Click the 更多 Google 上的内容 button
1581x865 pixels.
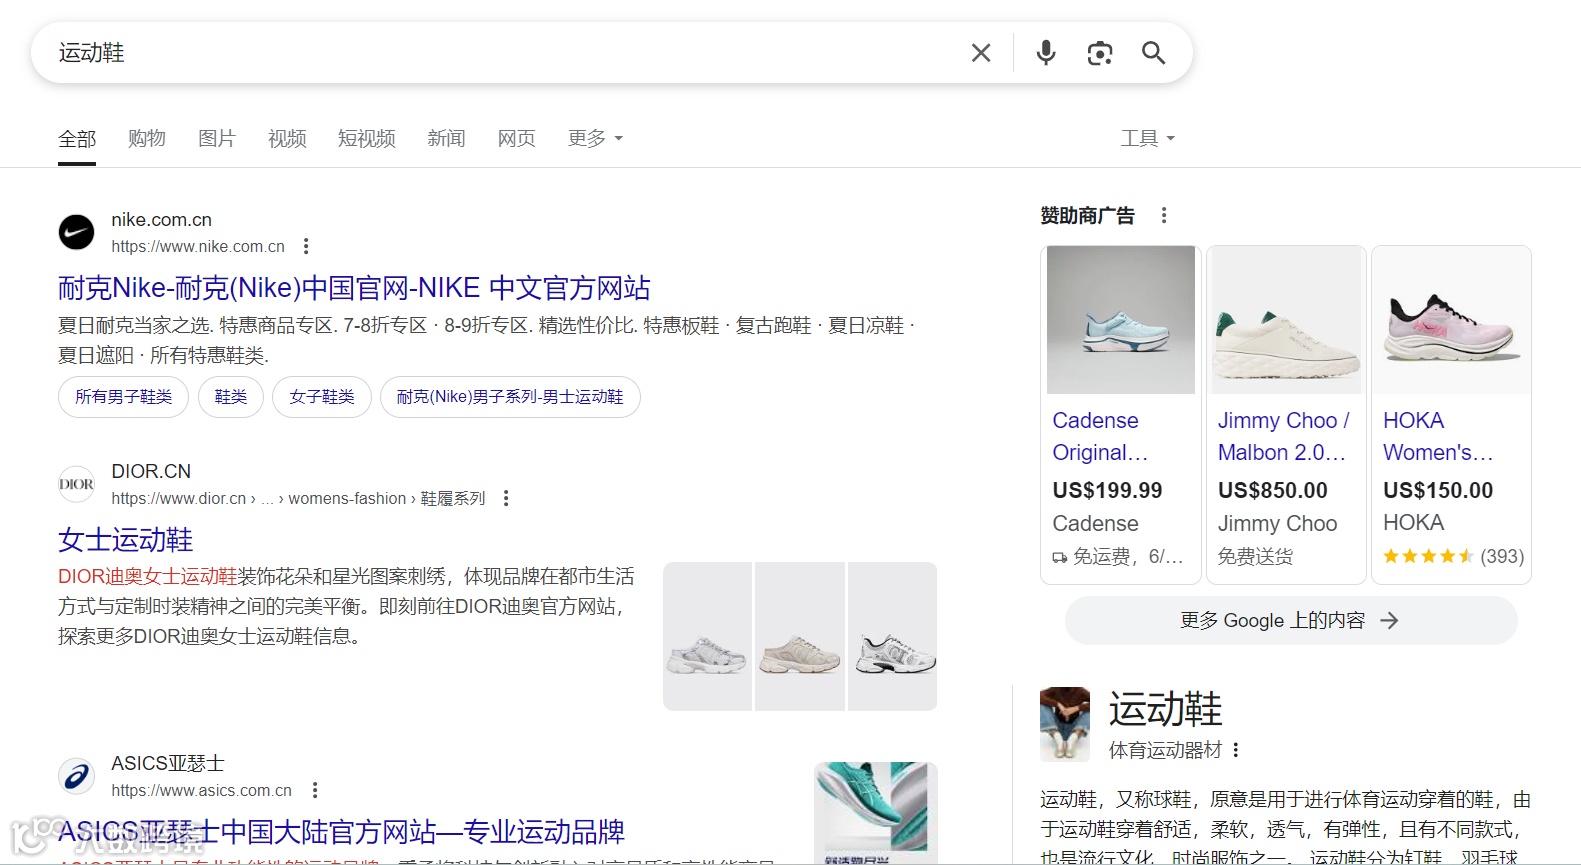1291,621
